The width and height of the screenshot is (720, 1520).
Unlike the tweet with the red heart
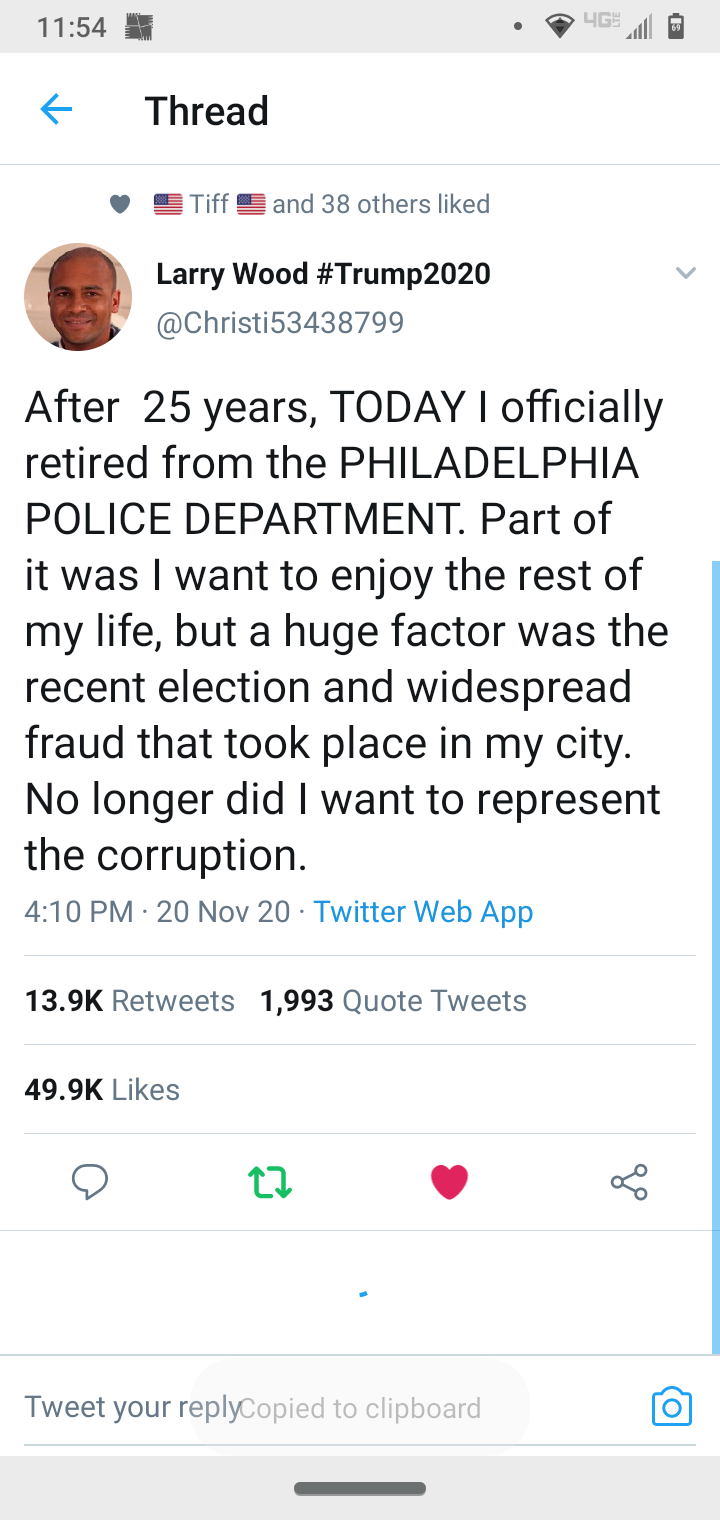click(x=449, y=1182)
